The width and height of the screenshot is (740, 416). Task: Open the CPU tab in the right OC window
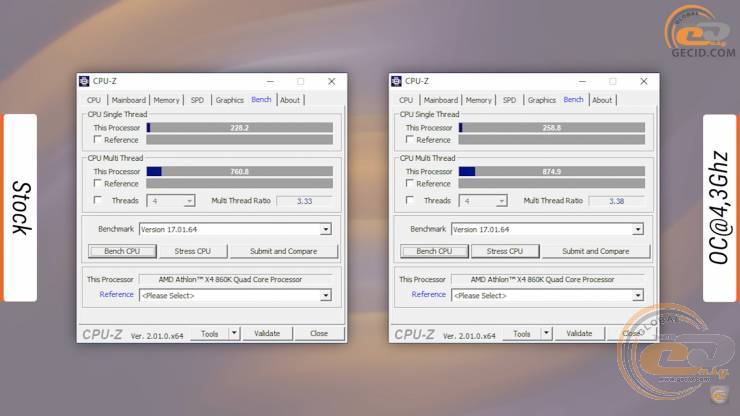406,100
